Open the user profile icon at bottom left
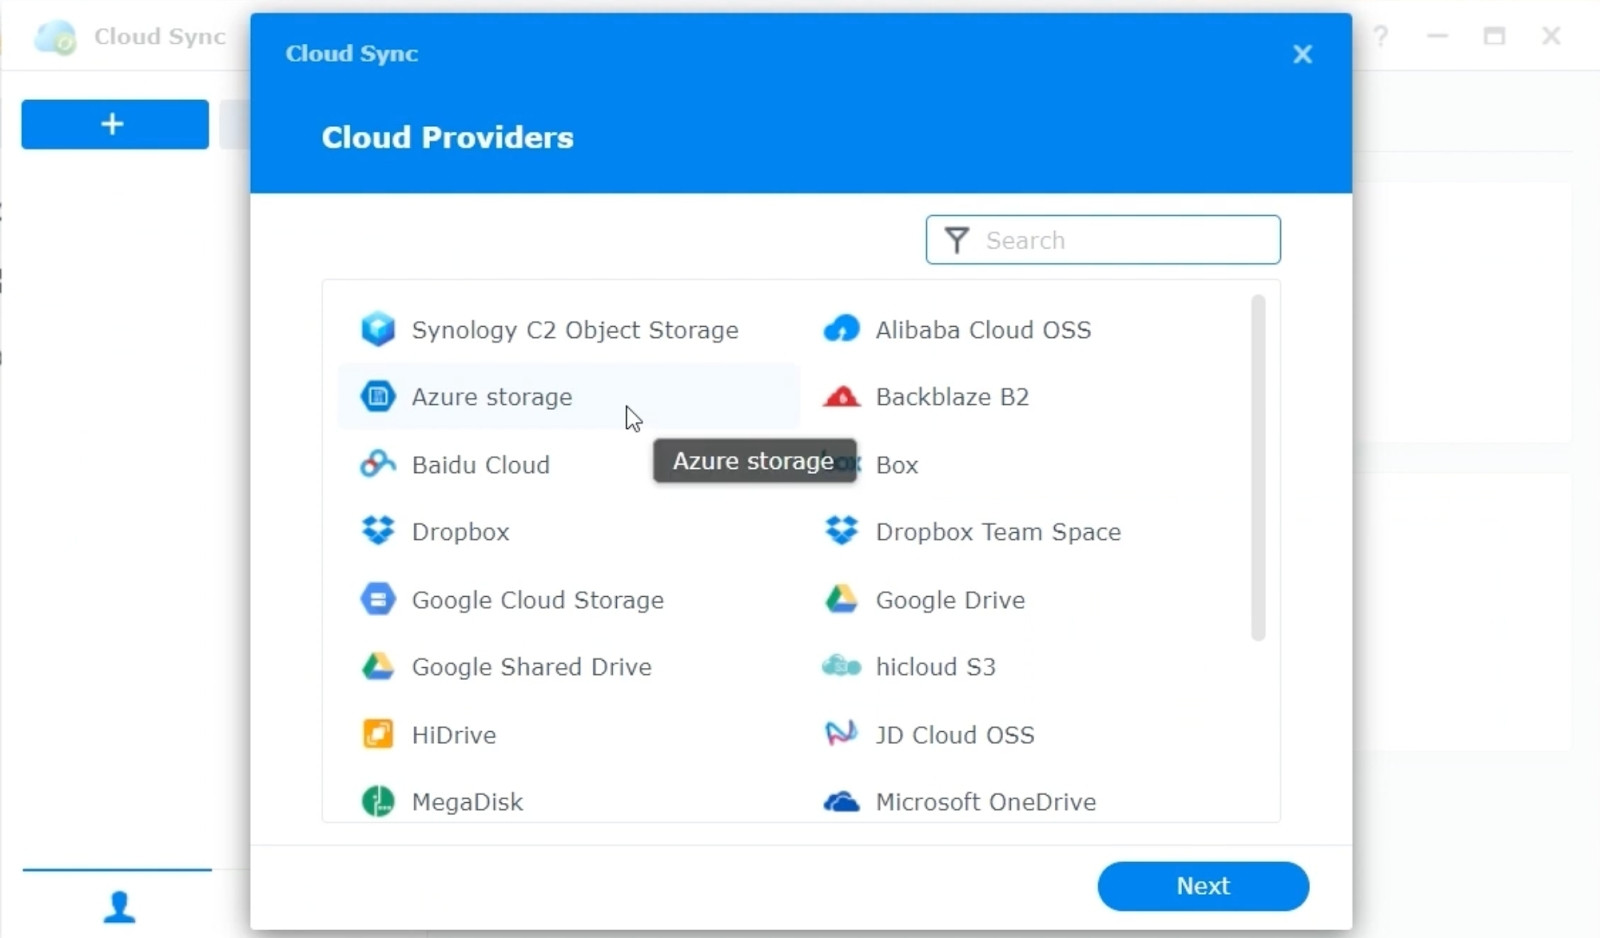The height and width of the screenshot is (938, 1600). (x=119, y=907)
